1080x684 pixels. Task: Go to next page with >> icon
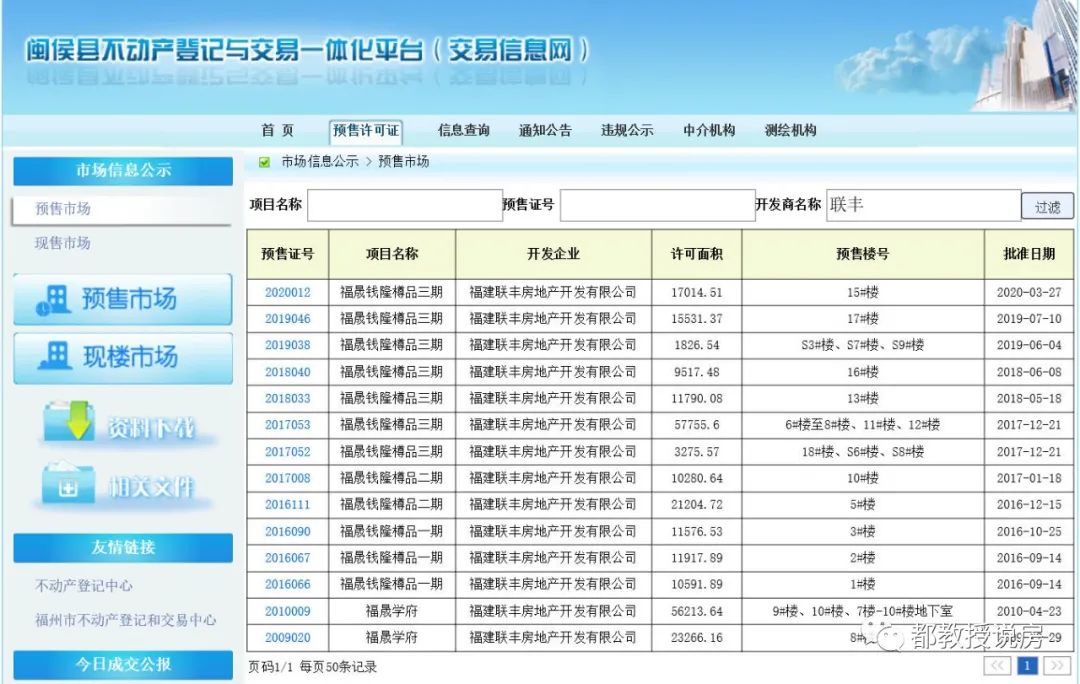coord(1055,664)
